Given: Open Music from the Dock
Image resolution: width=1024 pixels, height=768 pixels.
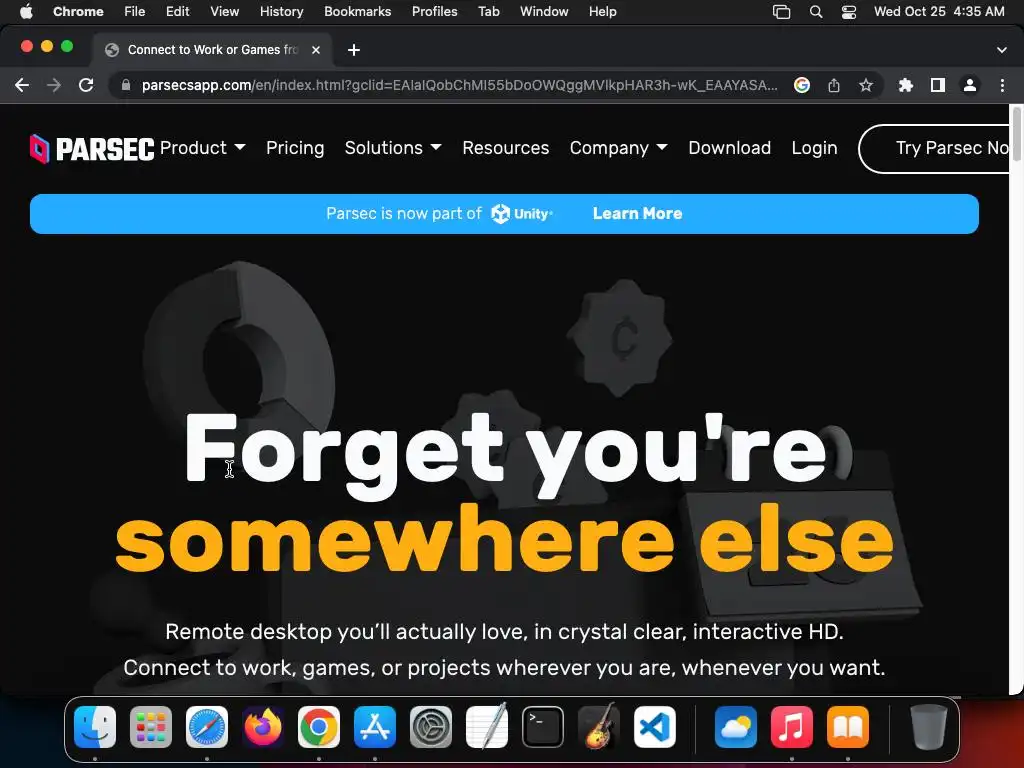Looking at the screenshot, I should tap(792, 727).
